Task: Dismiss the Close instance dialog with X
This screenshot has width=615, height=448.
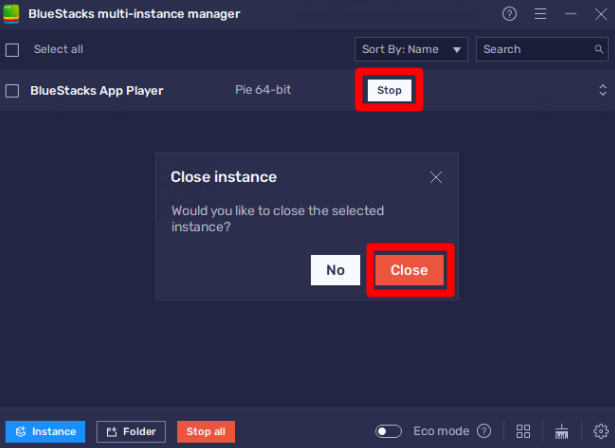Action: [436, 177]
